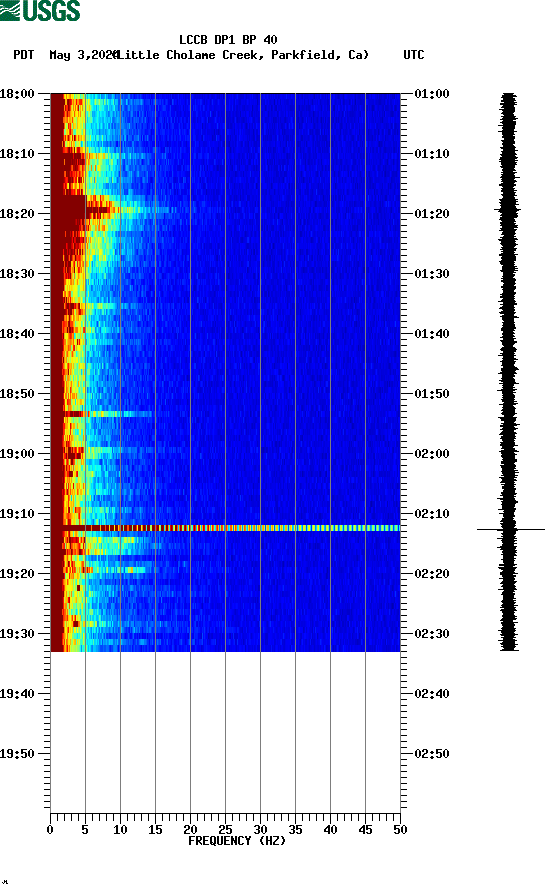Click the '01:50' UTC time label
552x893 pixels.
pyautogui.click(x=432, y=394)
